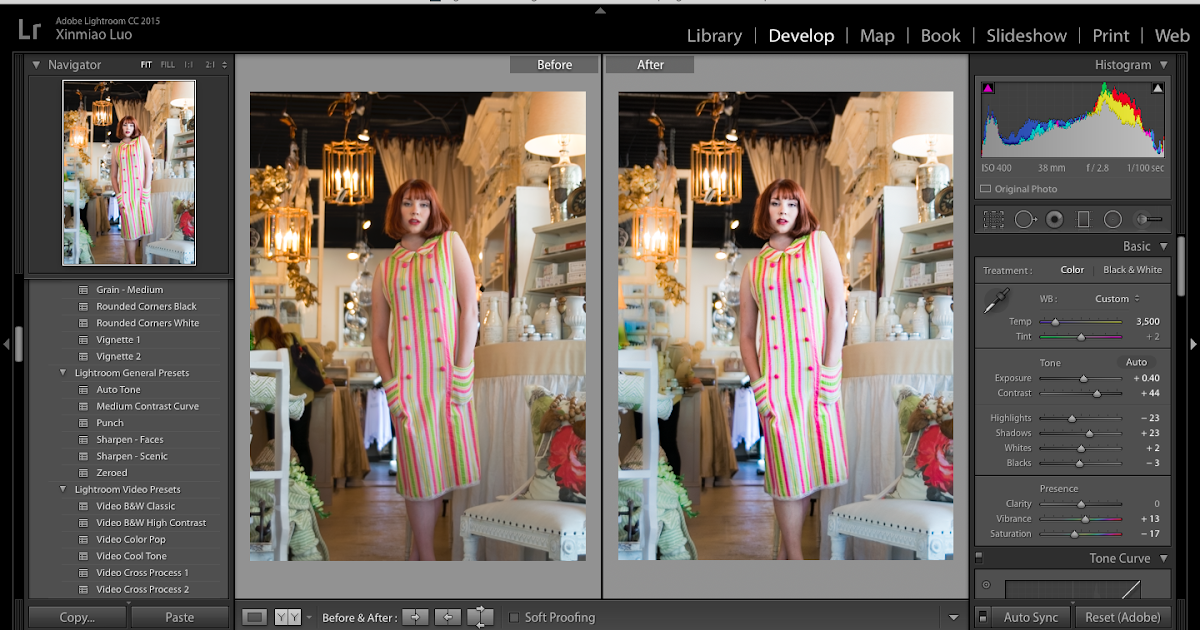Open the Develop module
This screenshot has width=1200, height=630.
pos(801,35)
